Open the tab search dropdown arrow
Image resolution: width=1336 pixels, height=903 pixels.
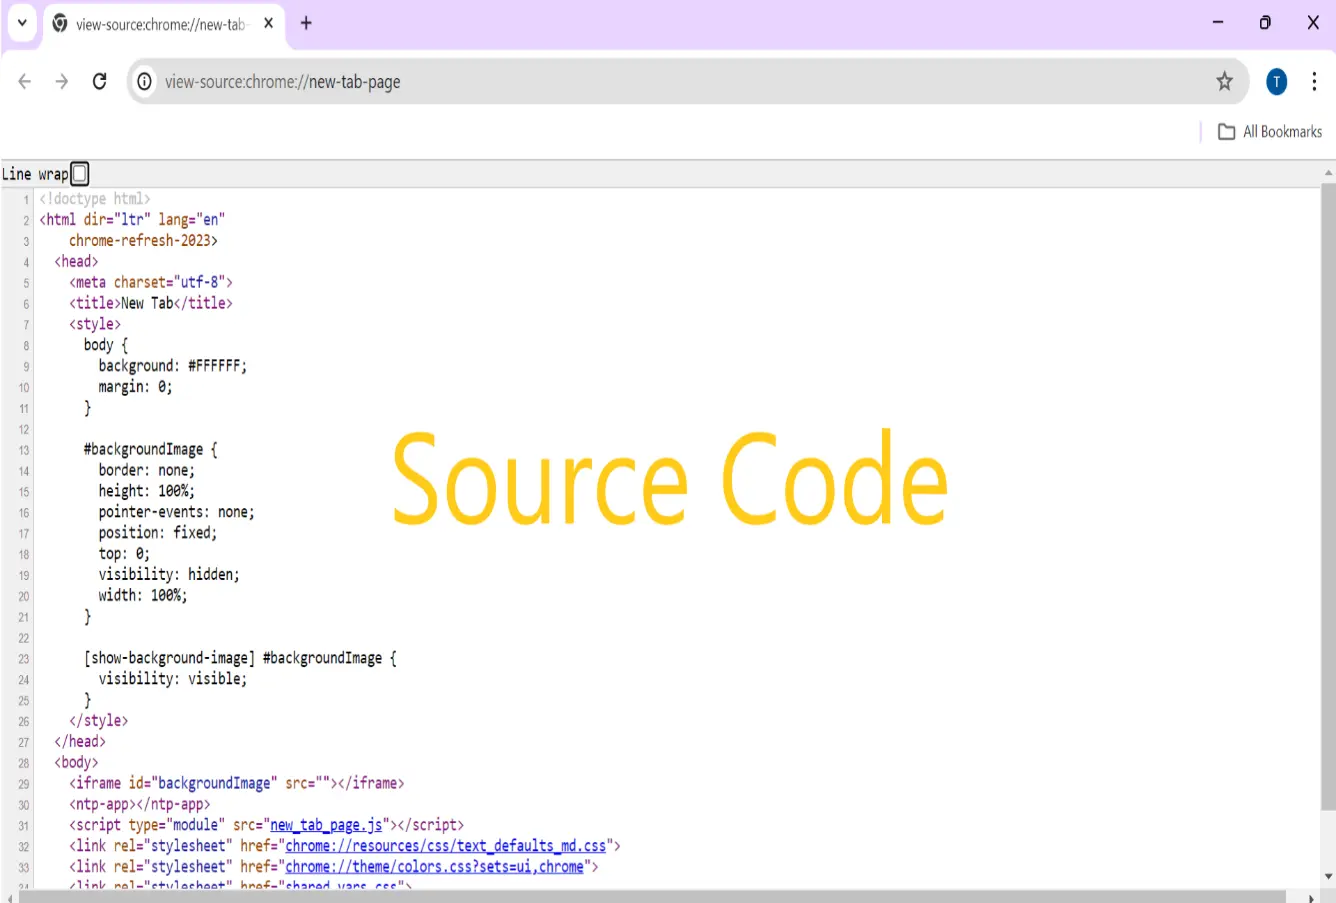[22, 22]
